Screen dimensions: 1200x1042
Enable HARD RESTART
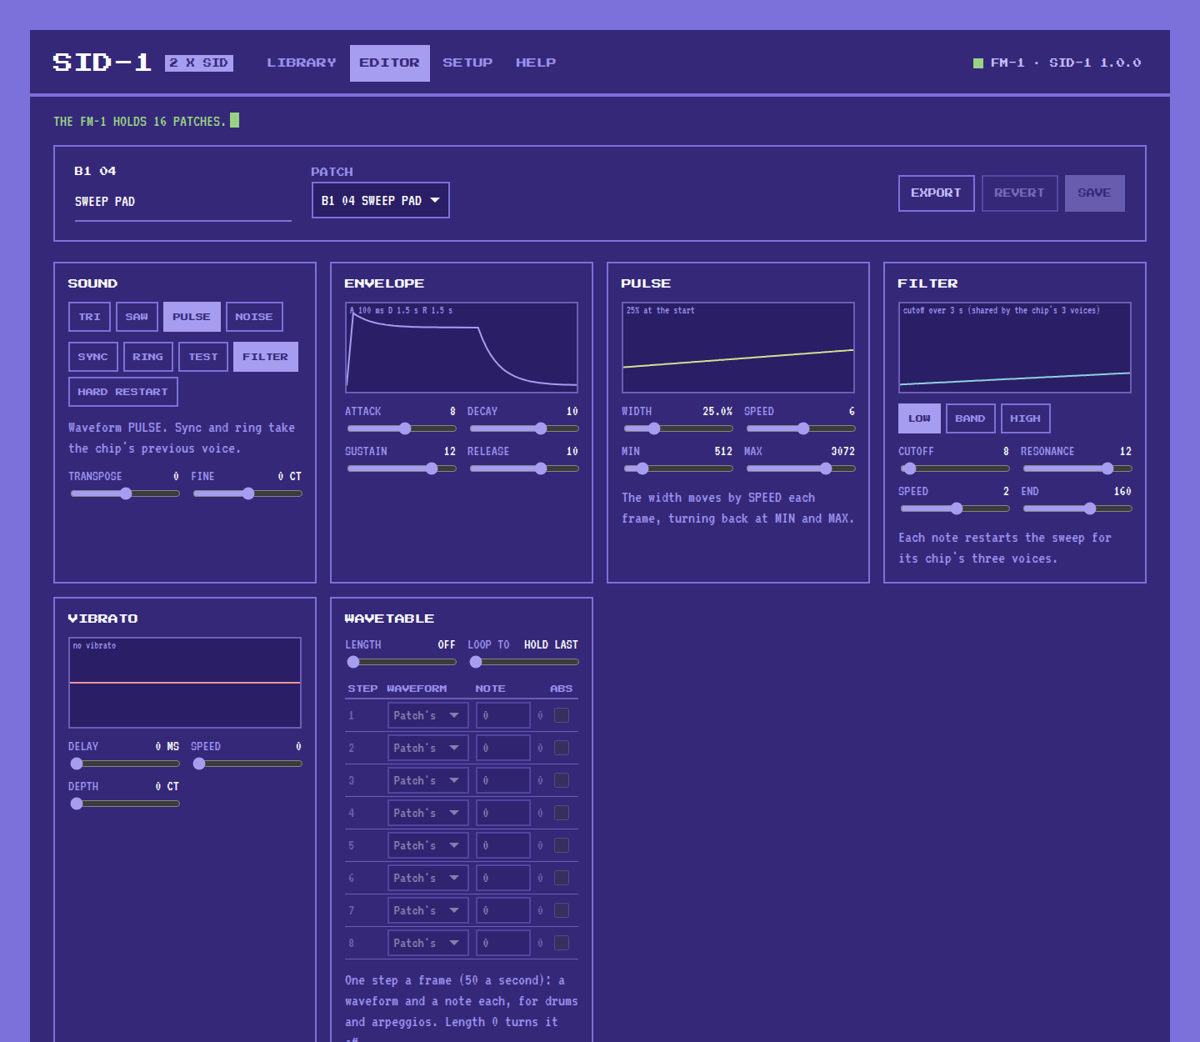tap(123, 392)
